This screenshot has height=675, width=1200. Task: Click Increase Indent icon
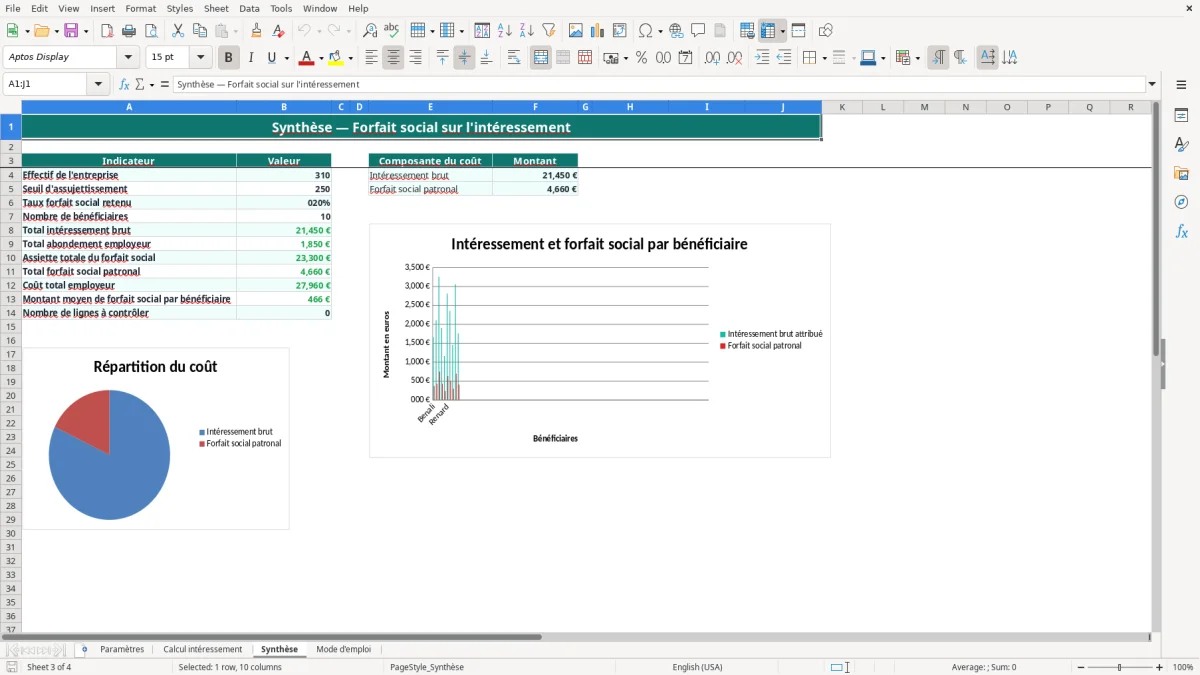[x=762, y=58]
